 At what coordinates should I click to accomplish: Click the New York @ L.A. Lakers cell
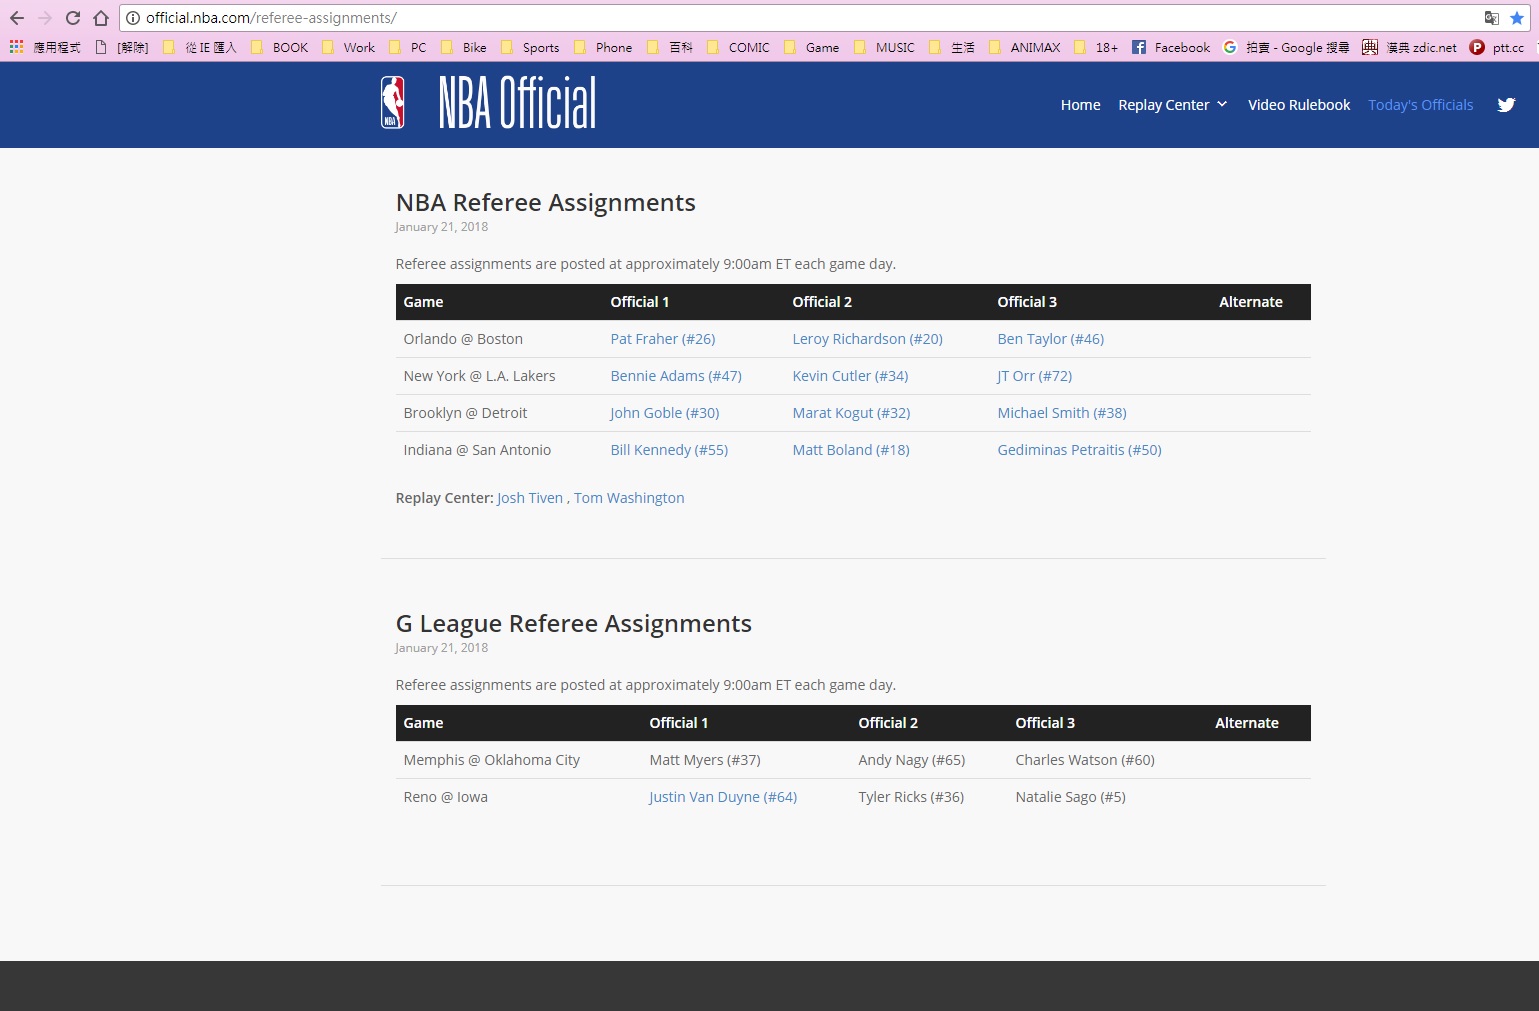(479, 376)
